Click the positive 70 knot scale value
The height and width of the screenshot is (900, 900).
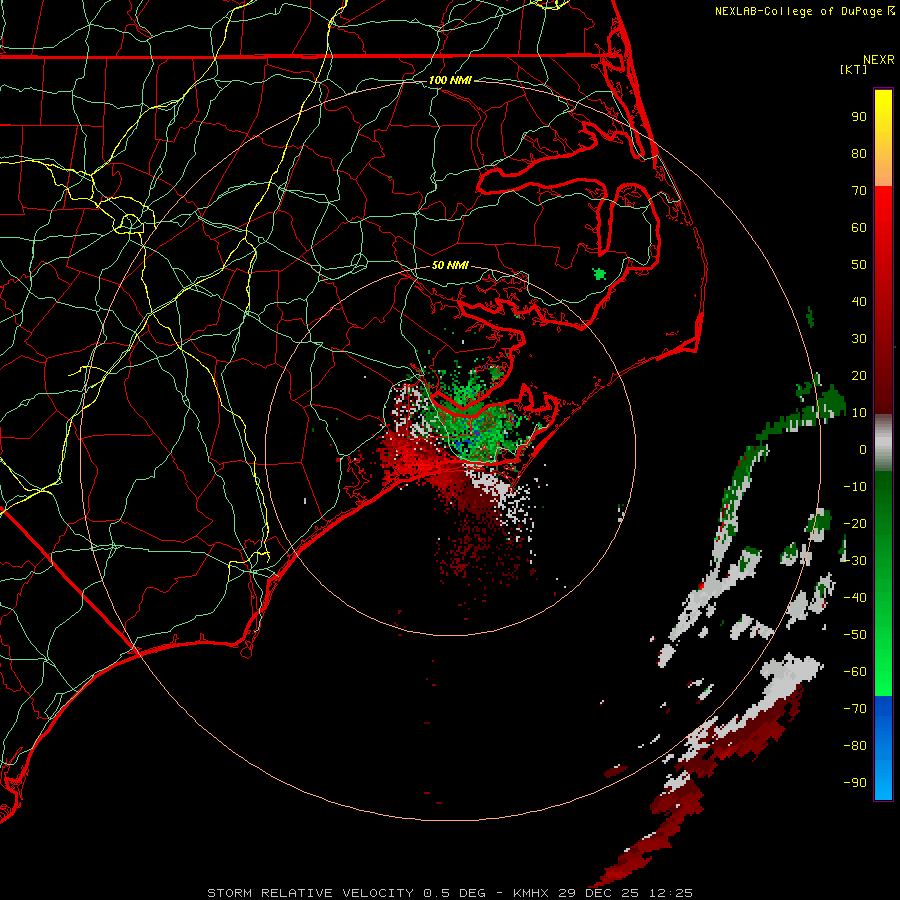859,191
